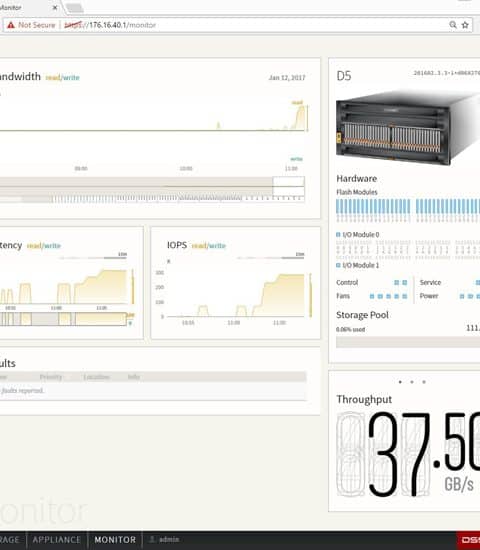Click the Priority column header in faults table

(51, 377)
